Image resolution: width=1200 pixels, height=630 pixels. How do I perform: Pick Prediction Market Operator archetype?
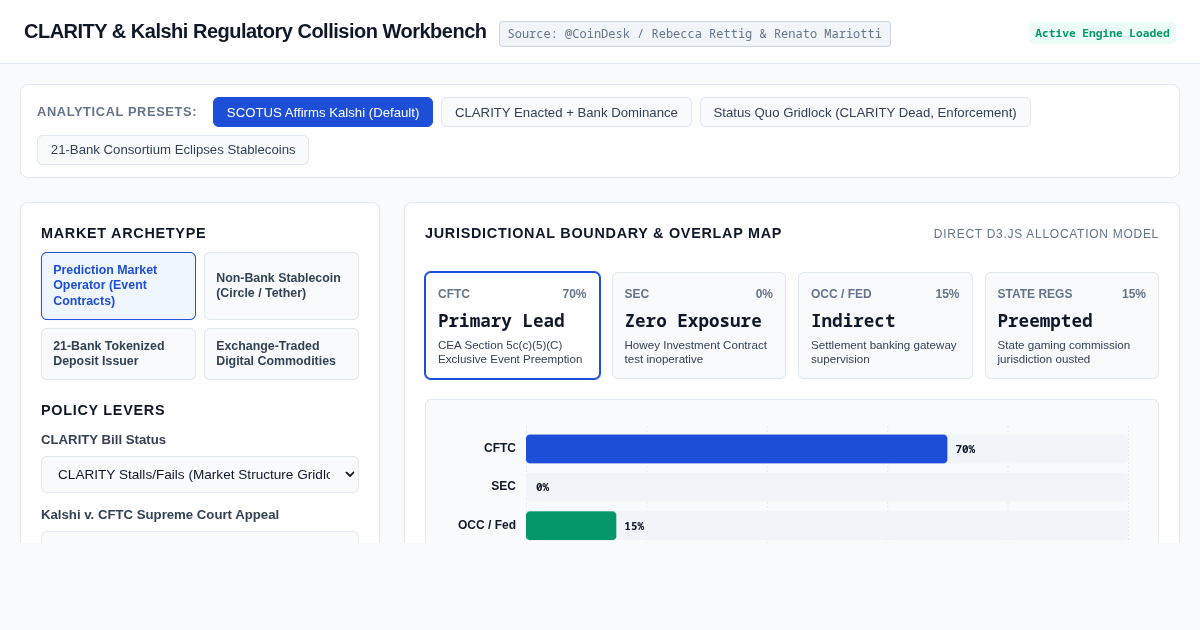click(118, 286)
